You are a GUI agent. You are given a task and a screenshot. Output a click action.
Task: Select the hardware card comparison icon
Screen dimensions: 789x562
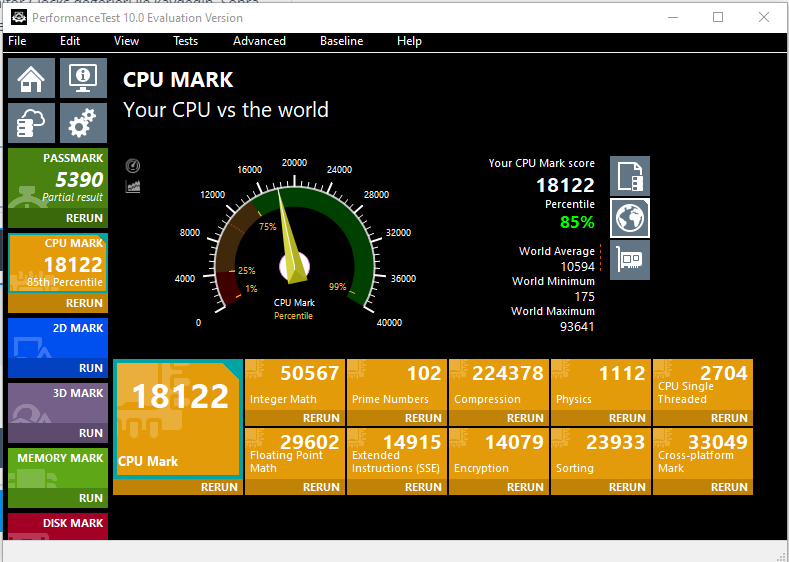[x=630, y=260]
